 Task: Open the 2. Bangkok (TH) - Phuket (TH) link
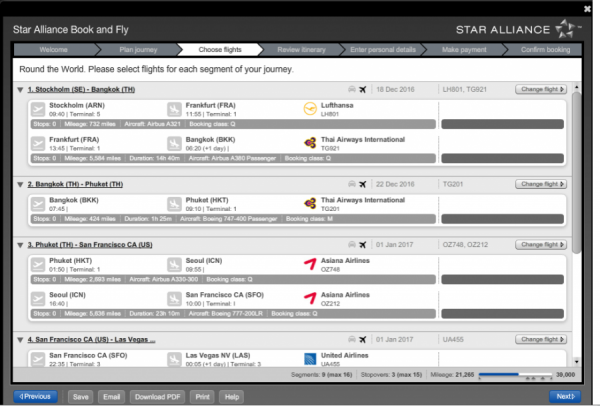click(75, 184)
